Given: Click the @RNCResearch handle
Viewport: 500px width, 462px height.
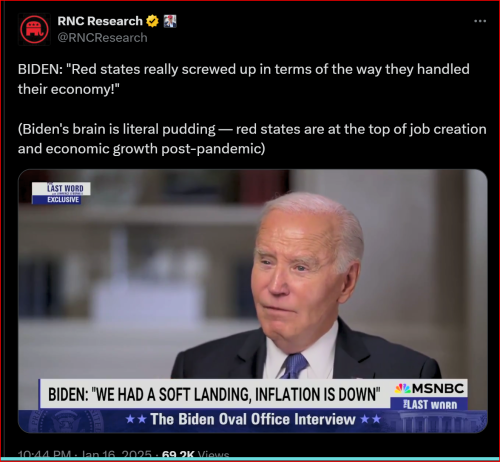Looking at the screenshot, I should (x=102, y=38).
